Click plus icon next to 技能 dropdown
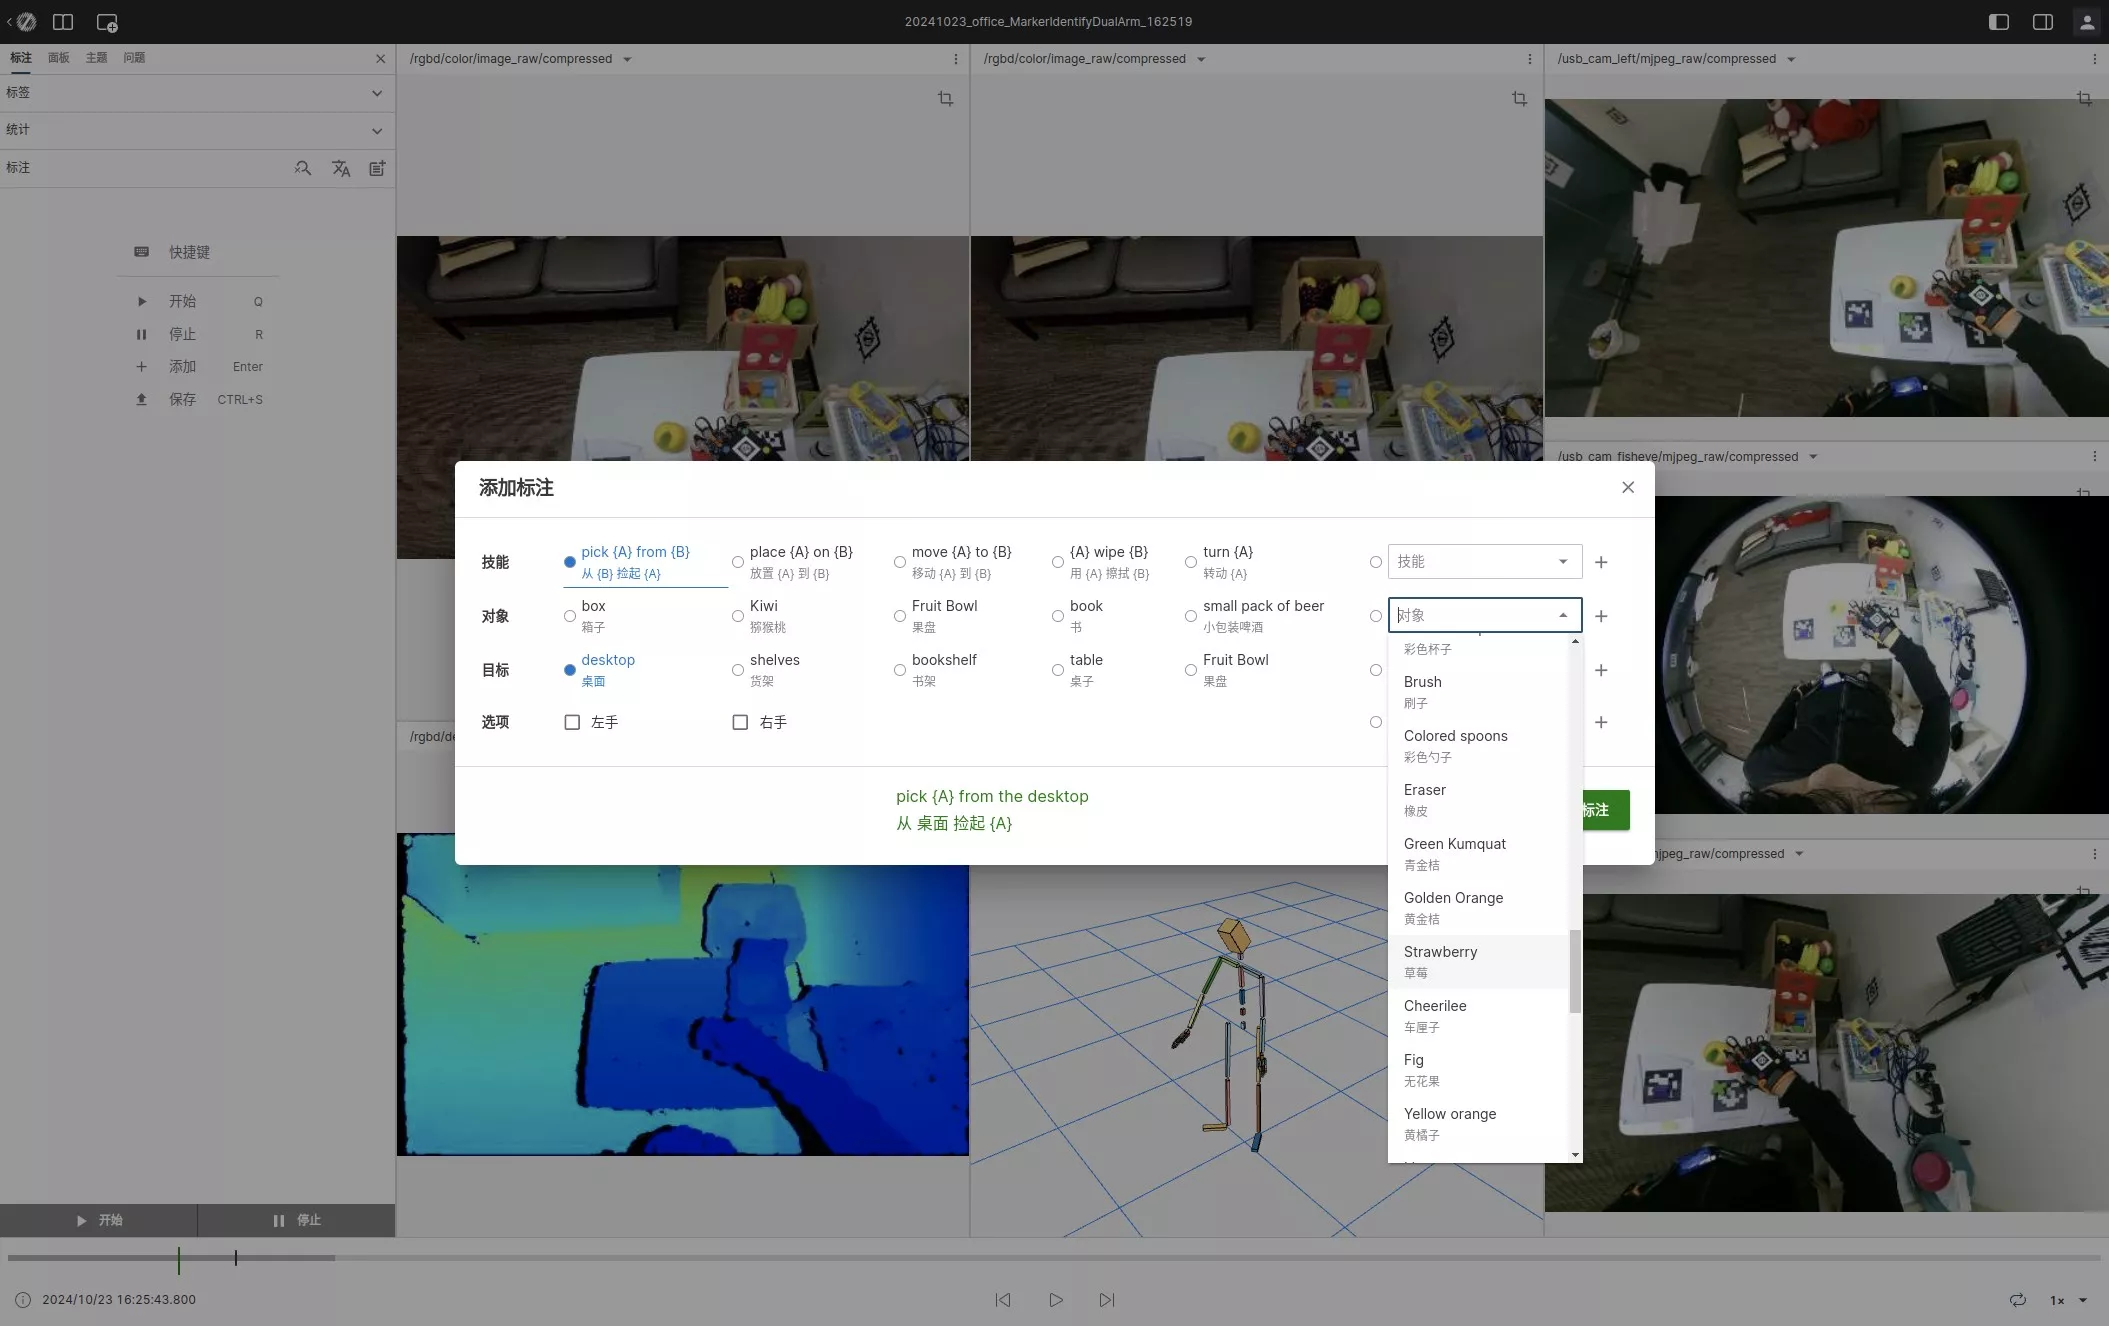 [1601, 562]
